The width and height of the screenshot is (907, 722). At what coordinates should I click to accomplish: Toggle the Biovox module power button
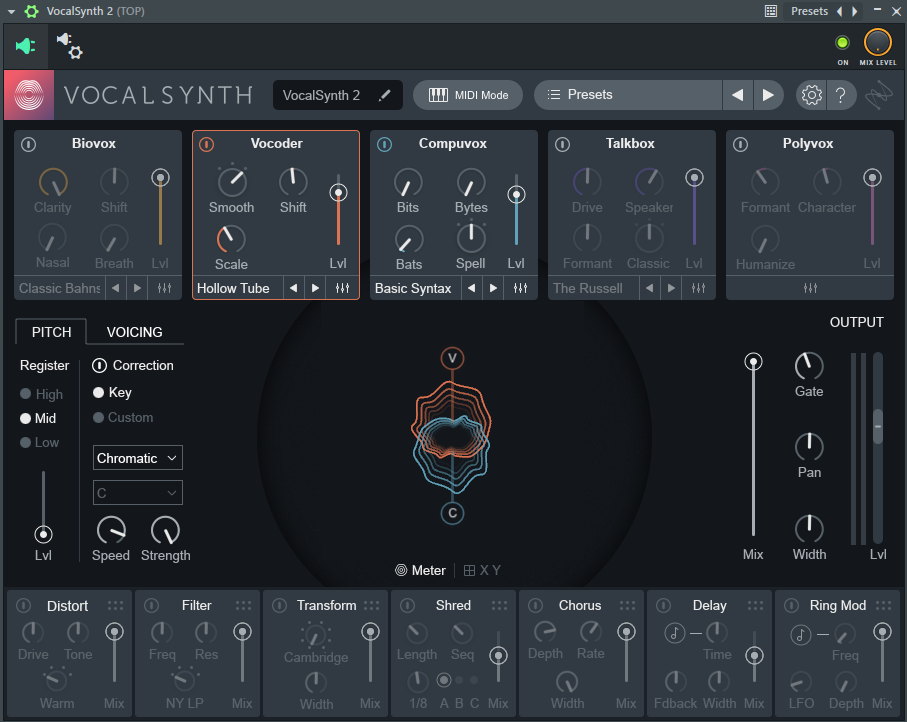[x=28, y=144]
